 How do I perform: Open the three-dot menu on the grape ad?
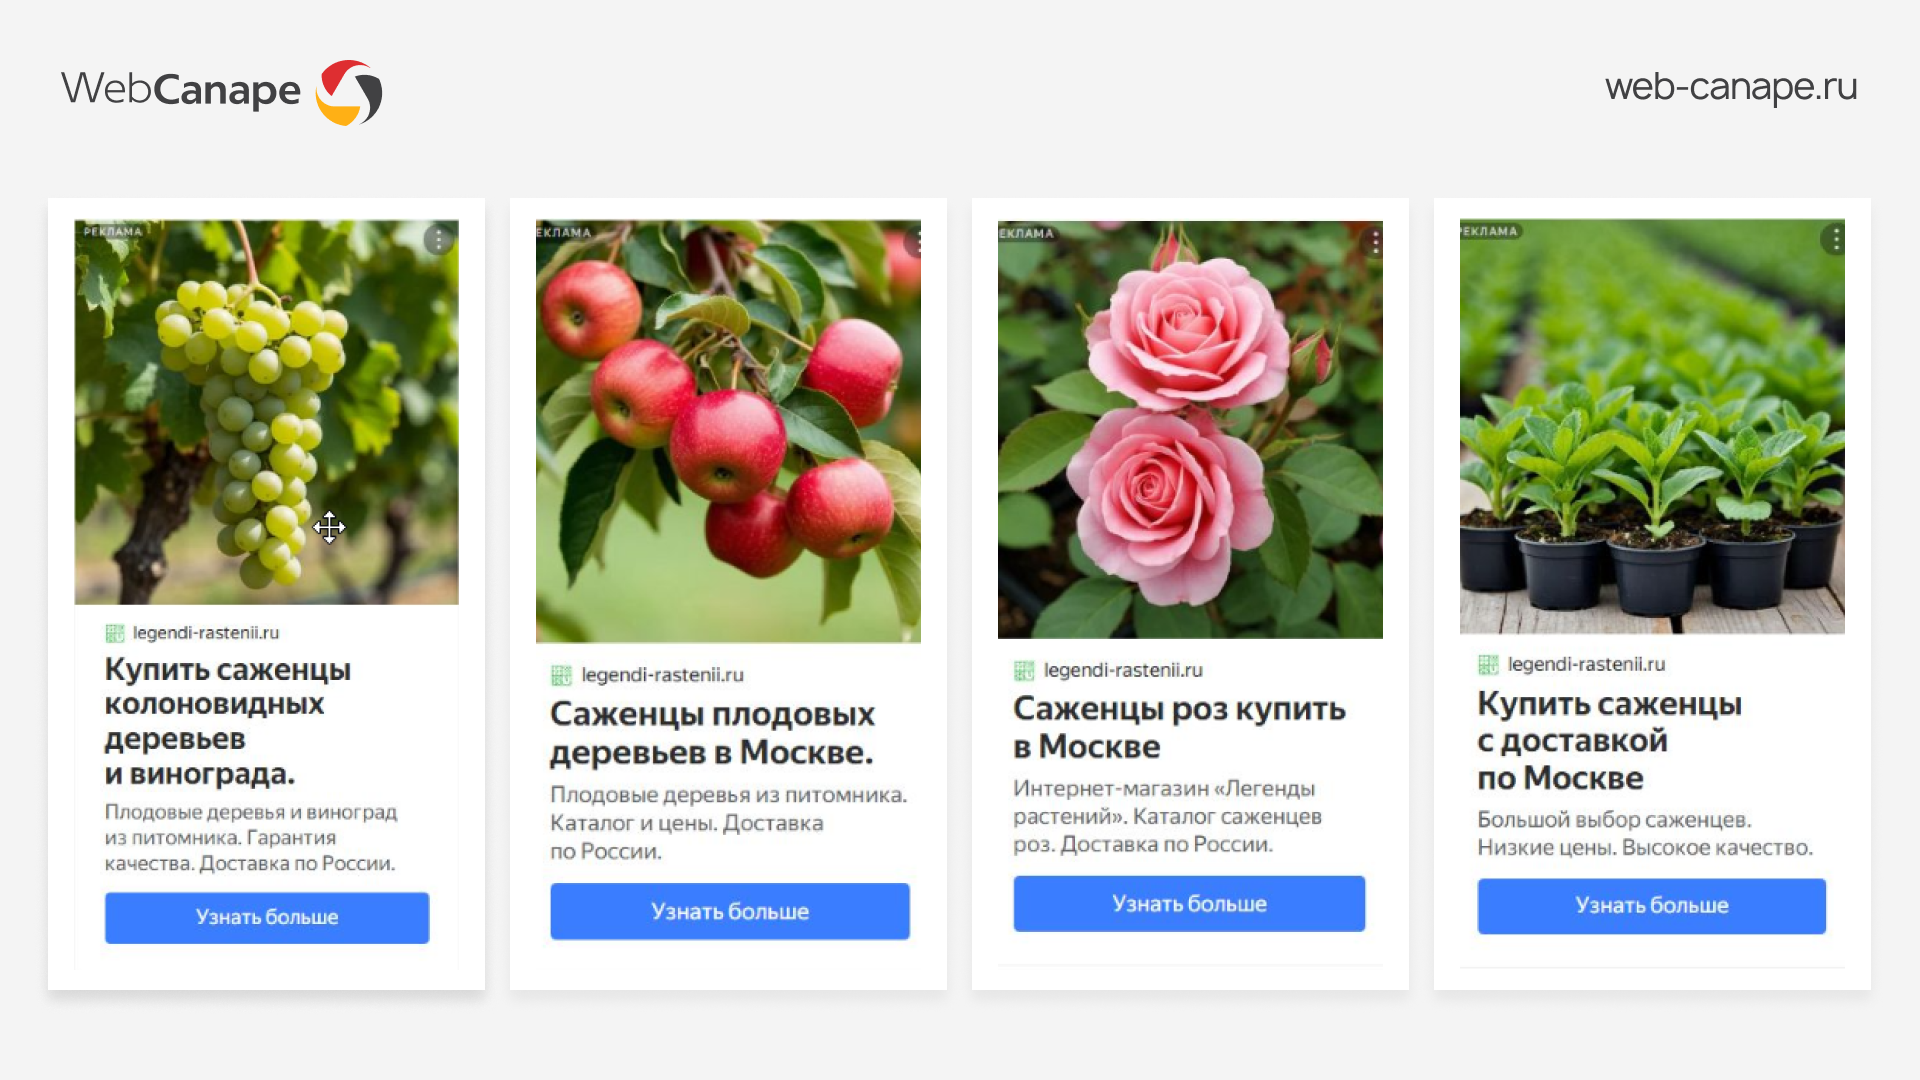click(439, 240)
